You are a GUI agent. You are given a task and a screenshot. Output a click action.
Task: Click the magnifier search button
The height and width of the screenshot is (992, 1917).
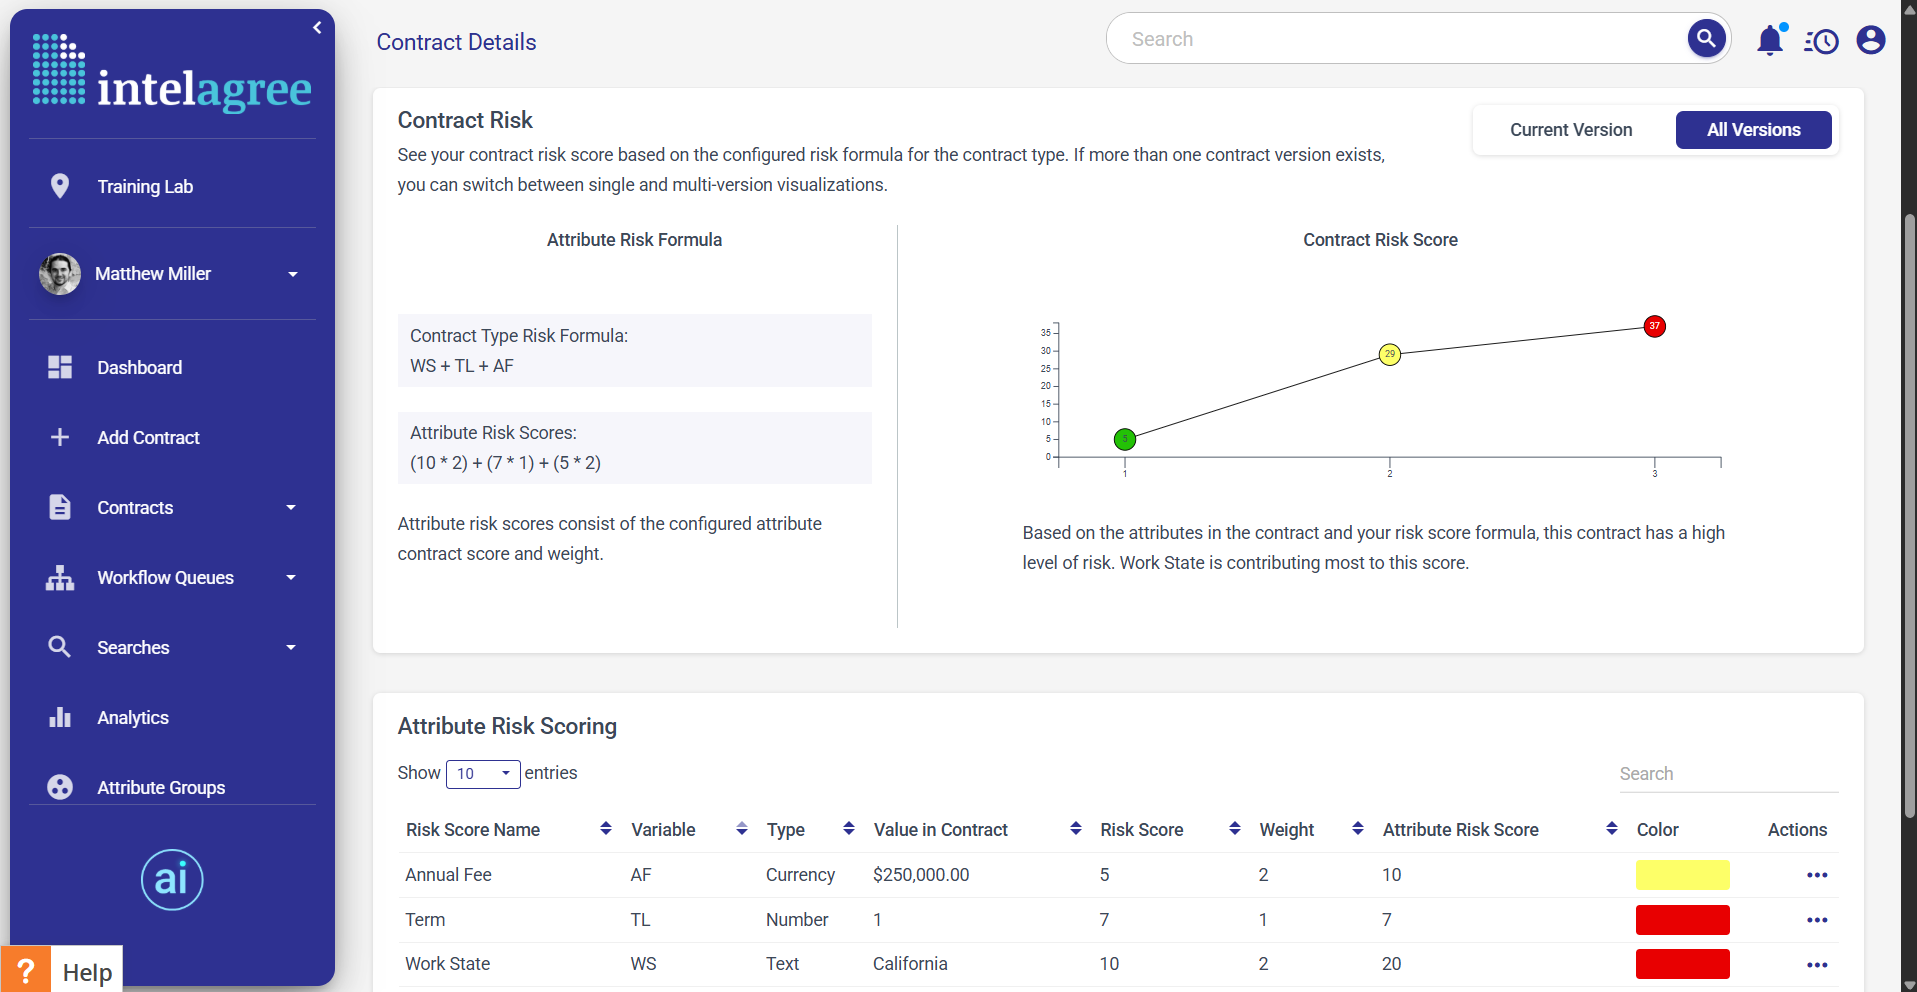tap(1706, 39)
